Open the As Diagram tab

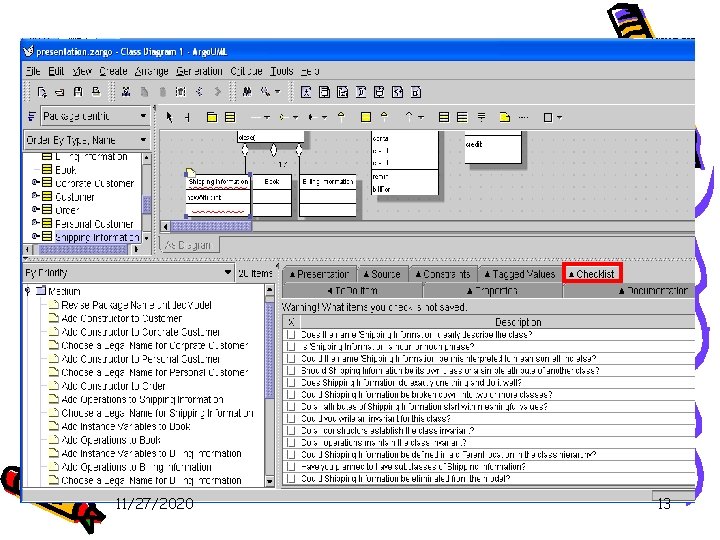[188, 245]
